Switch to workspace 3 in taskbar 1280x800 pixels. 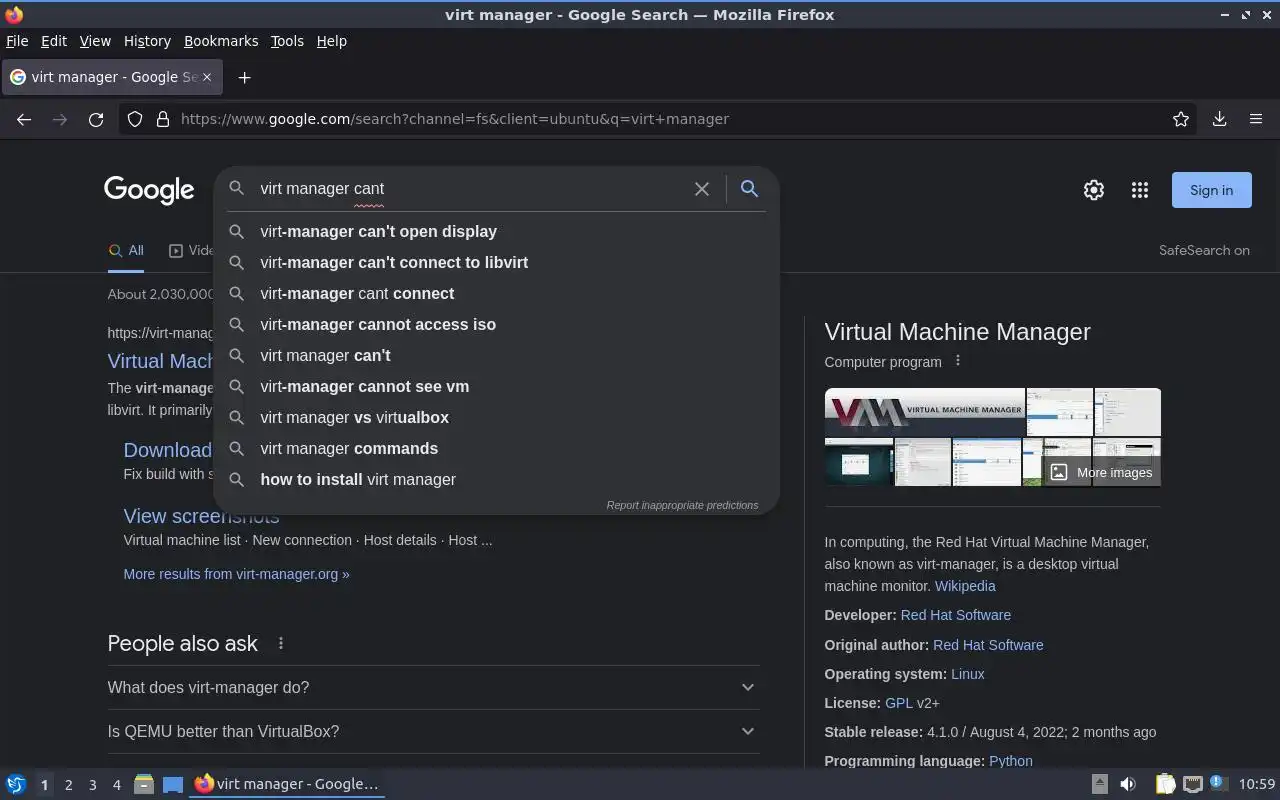click(x=92, y=785)
